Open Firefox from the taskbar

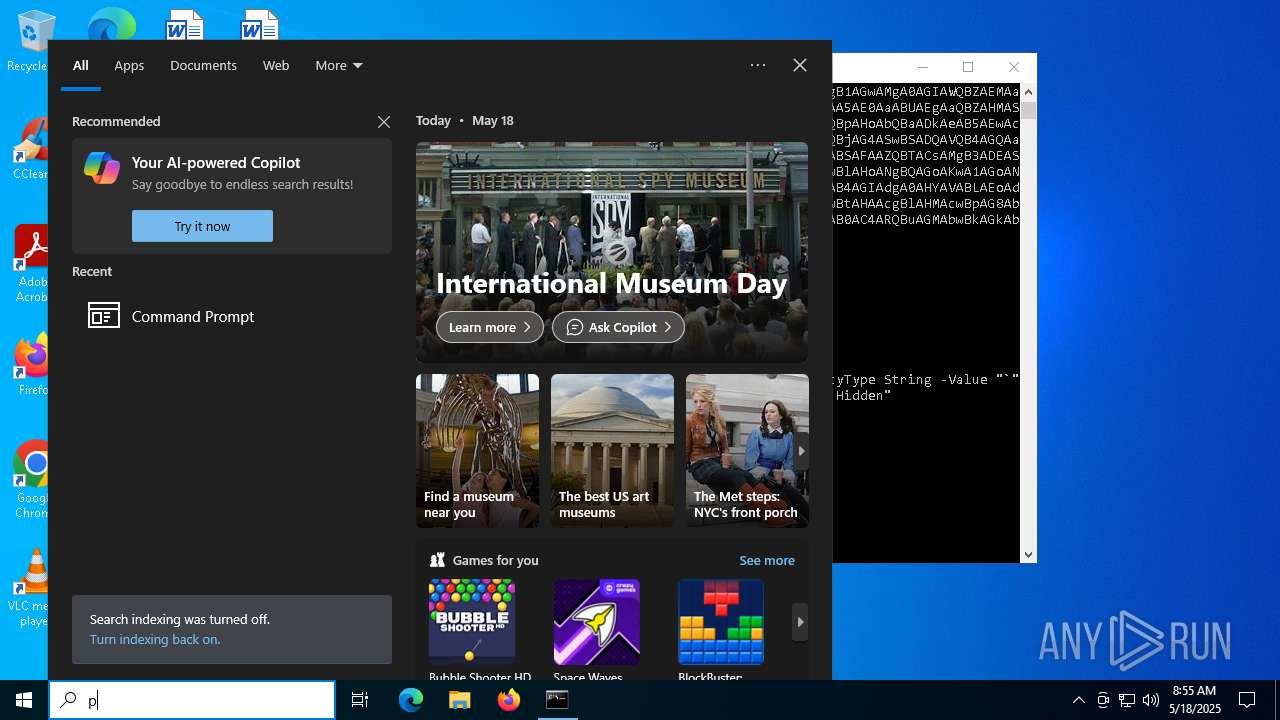coord(508,700)
